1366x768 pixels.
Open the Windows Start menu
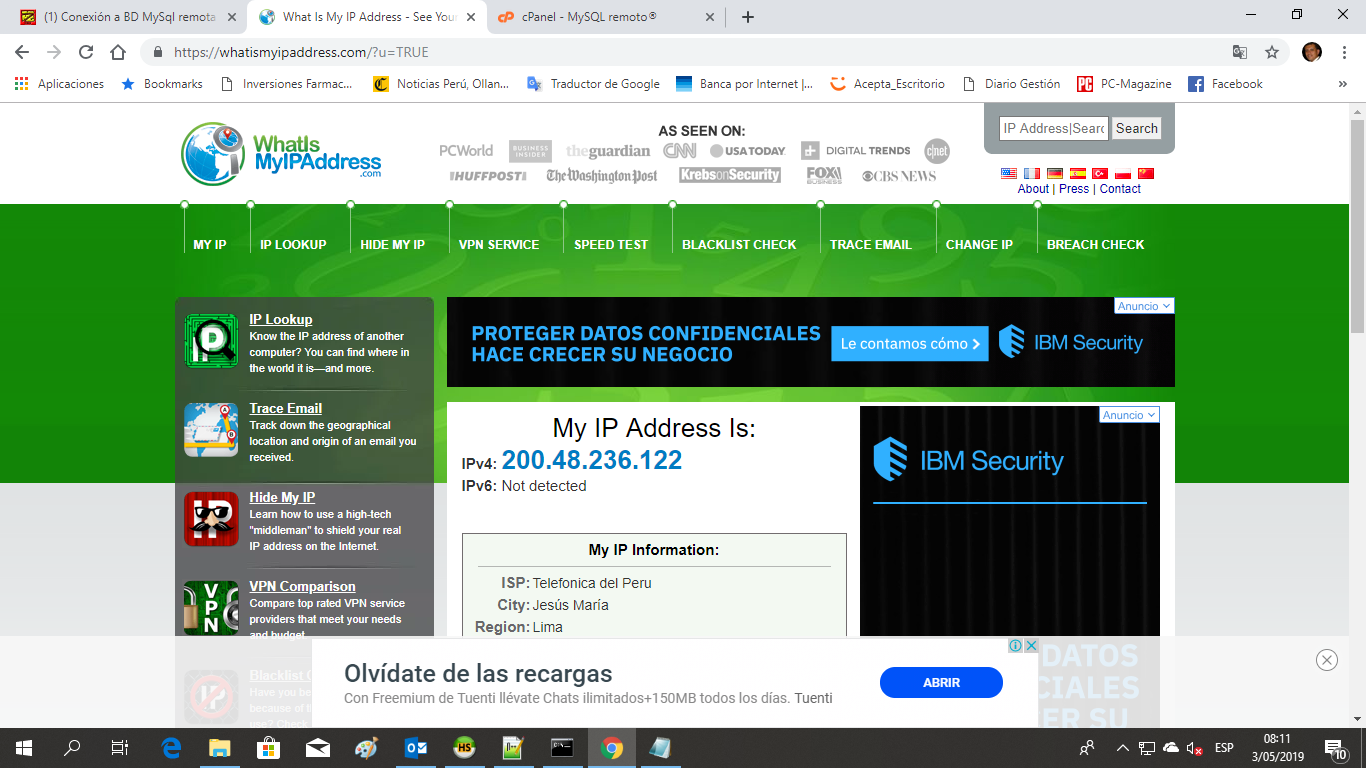coord(24,747)
